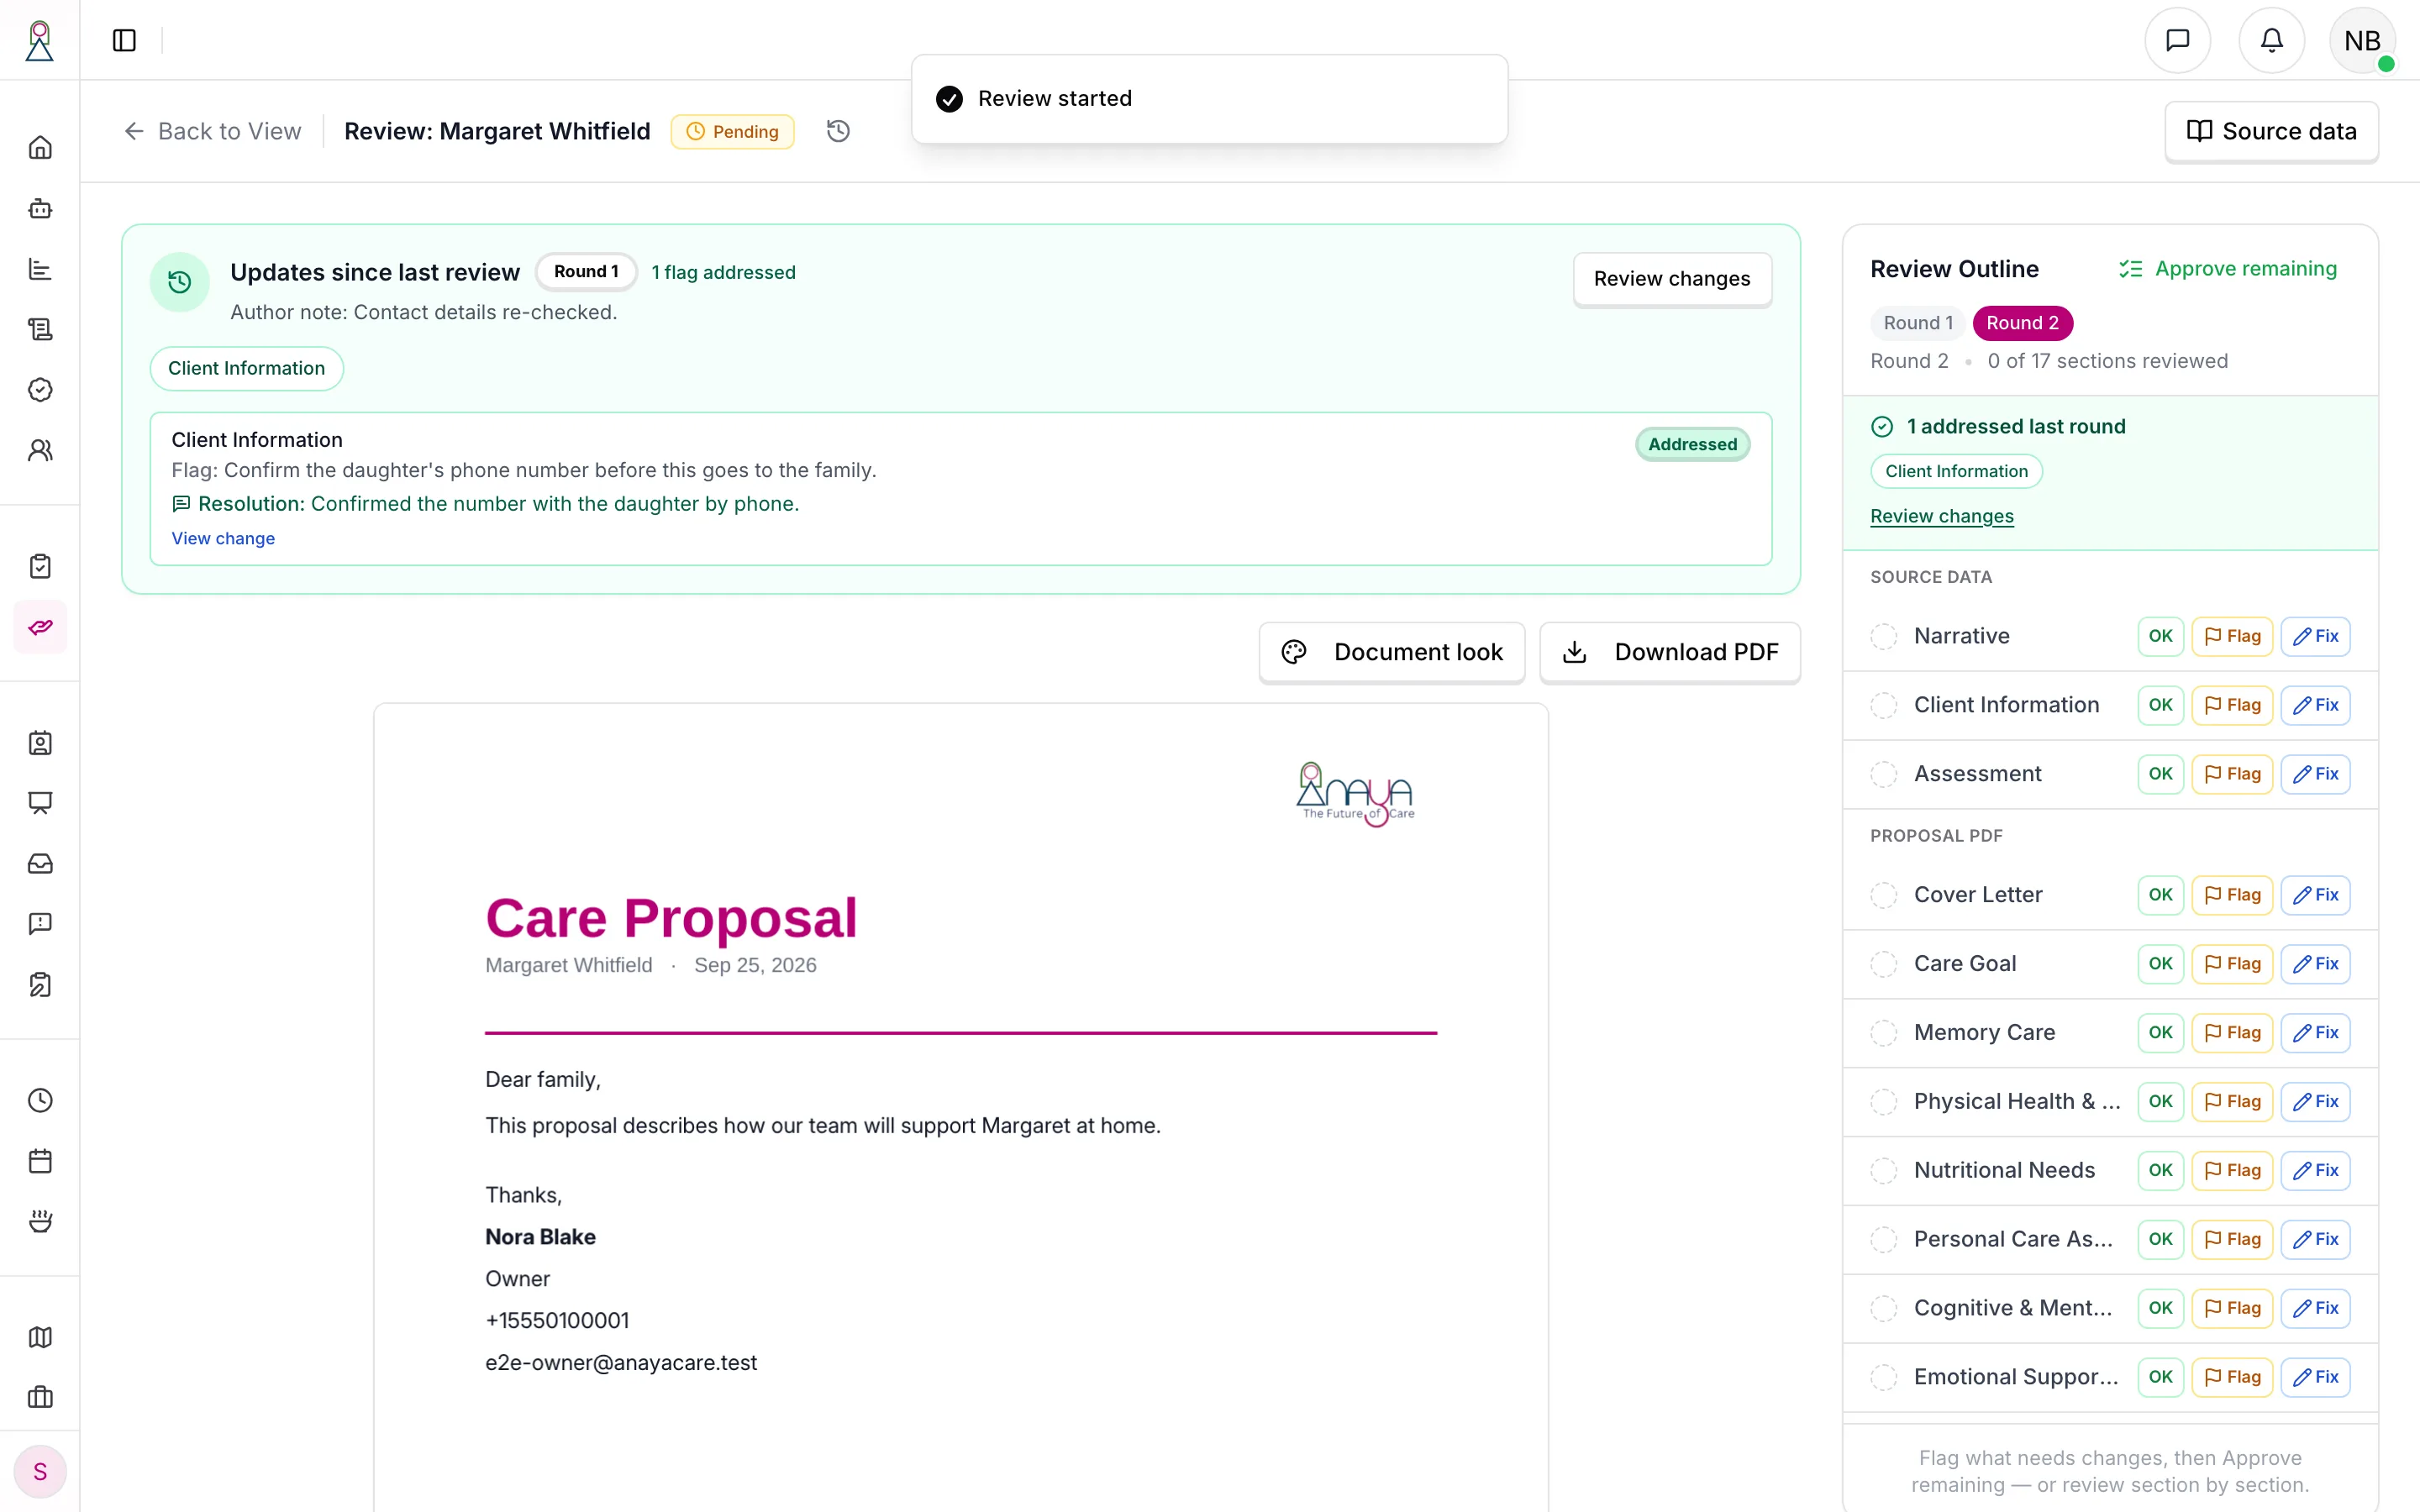Go Back to View
This screenshot has width=2420, height=1512.
212,131
